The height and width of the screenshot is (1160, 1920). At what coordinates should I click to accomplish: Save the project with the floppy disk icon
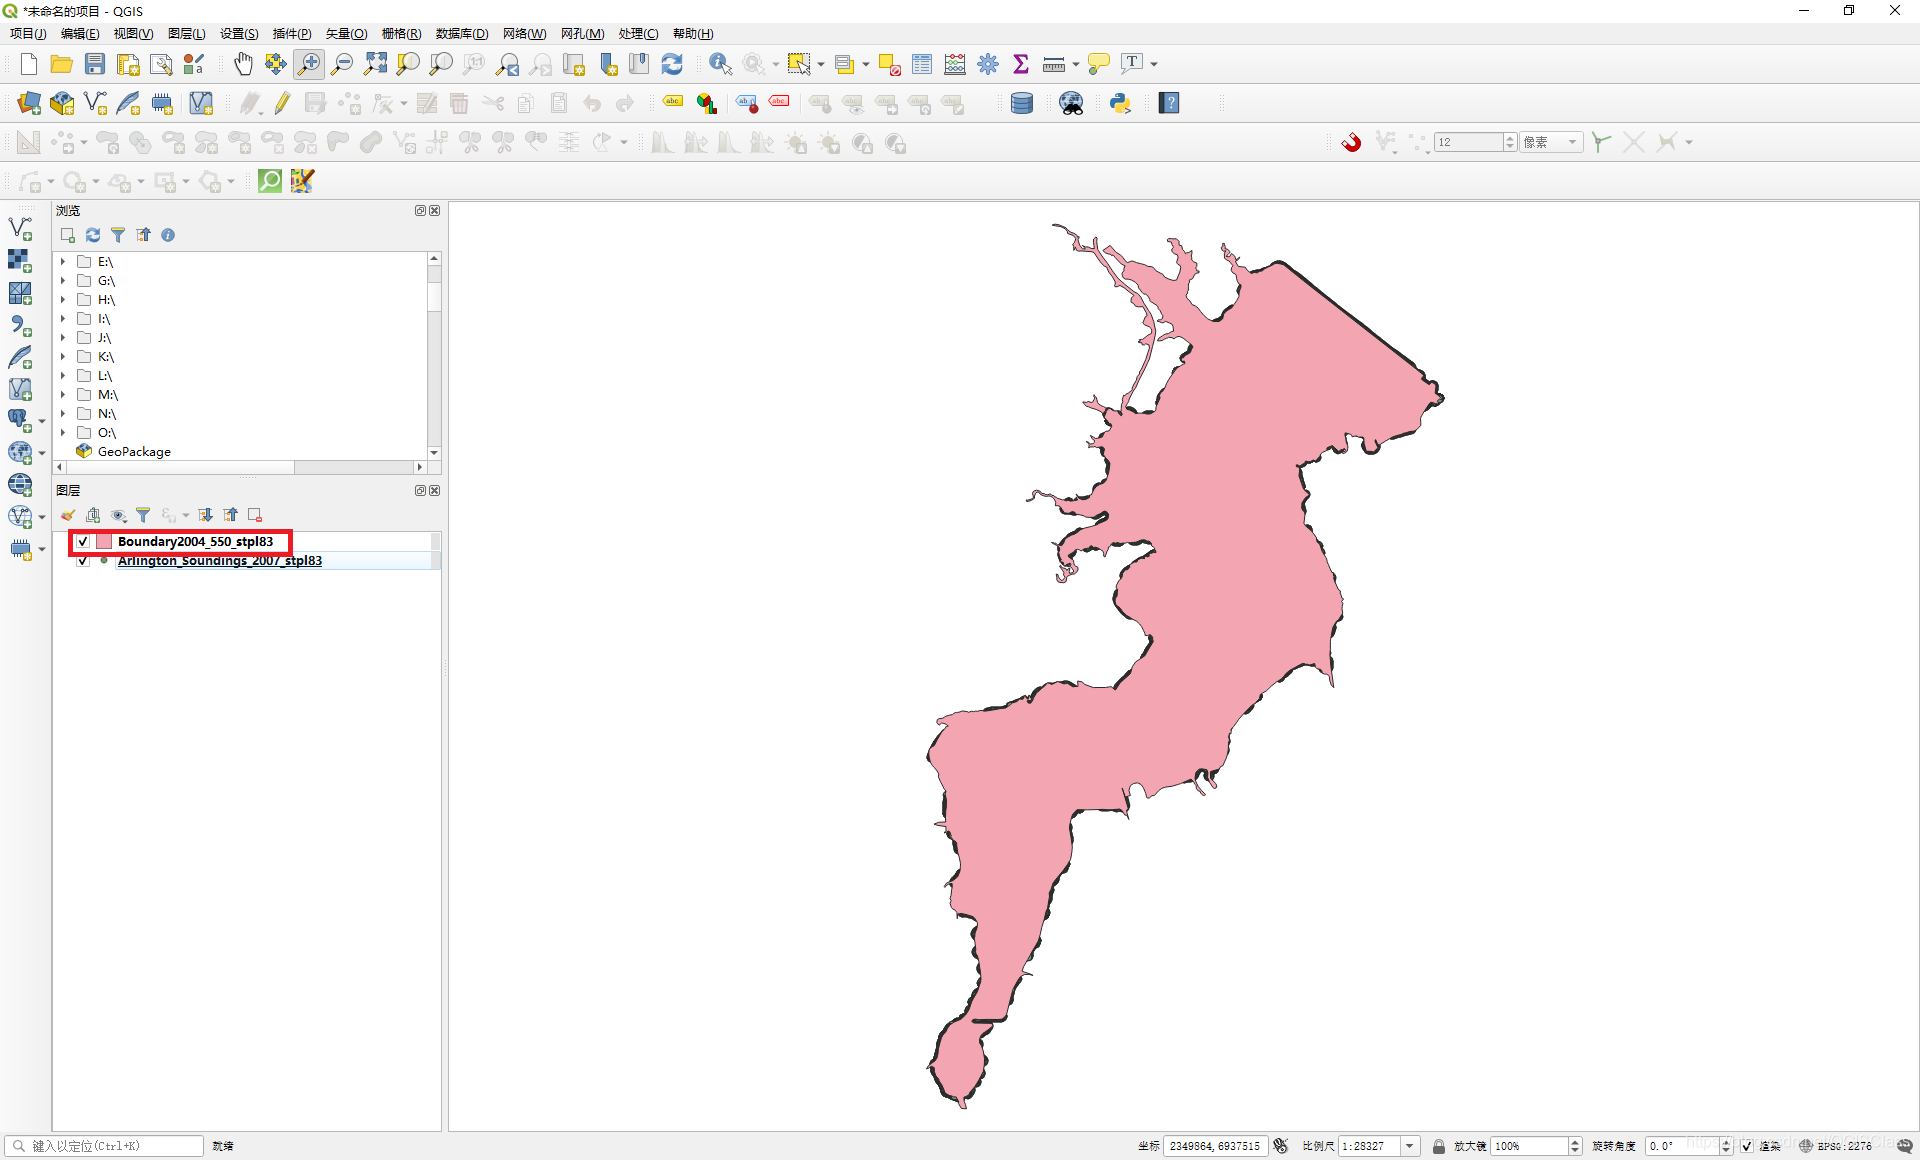pos(95,64)
